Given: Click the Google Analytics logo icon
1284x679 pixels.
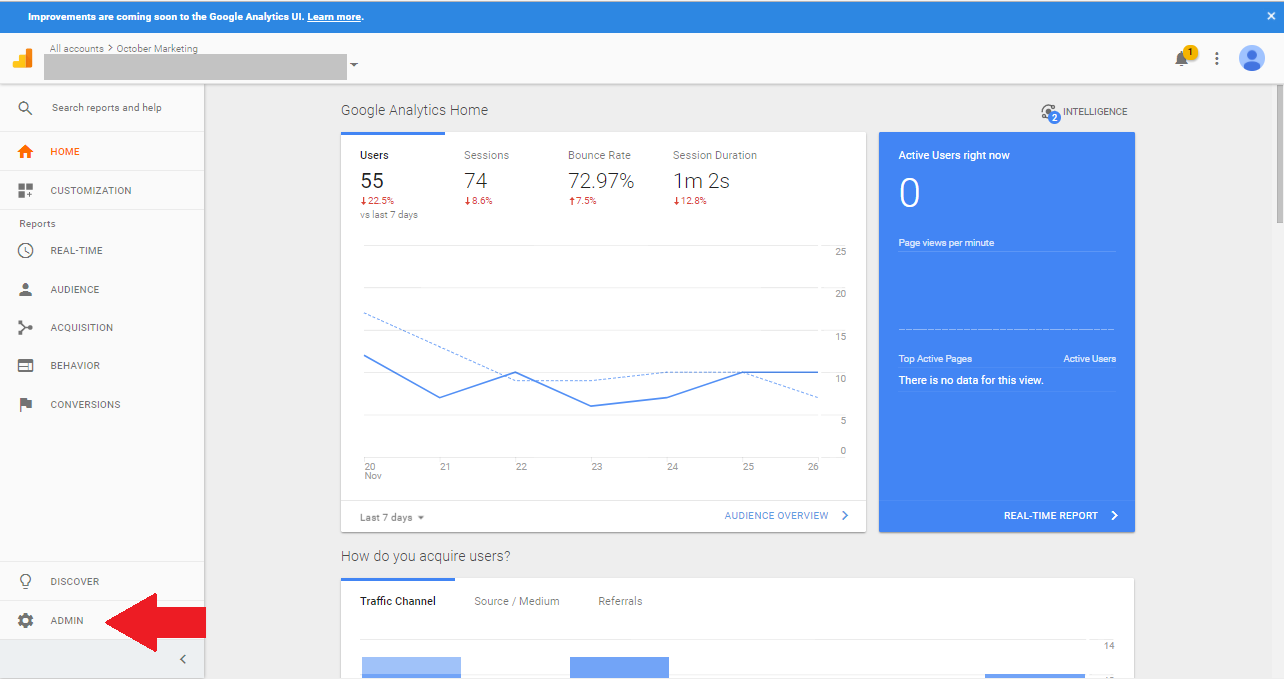Looking at the screenshot, I should 22,58.
